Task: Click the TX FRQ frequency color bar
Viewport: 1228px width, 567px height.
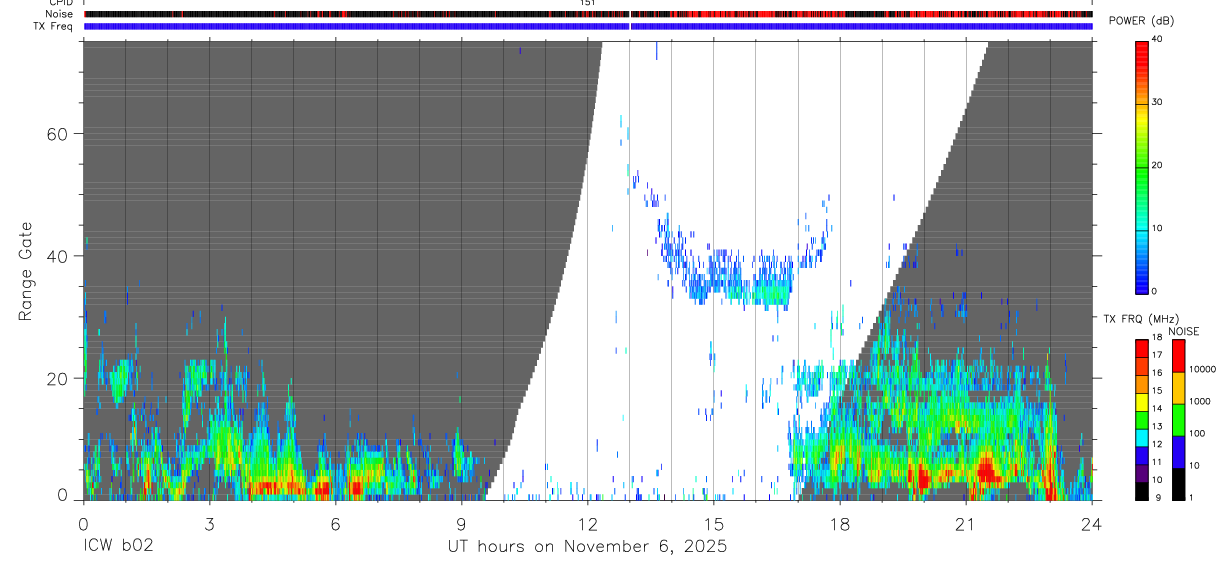Action: 1141,420
